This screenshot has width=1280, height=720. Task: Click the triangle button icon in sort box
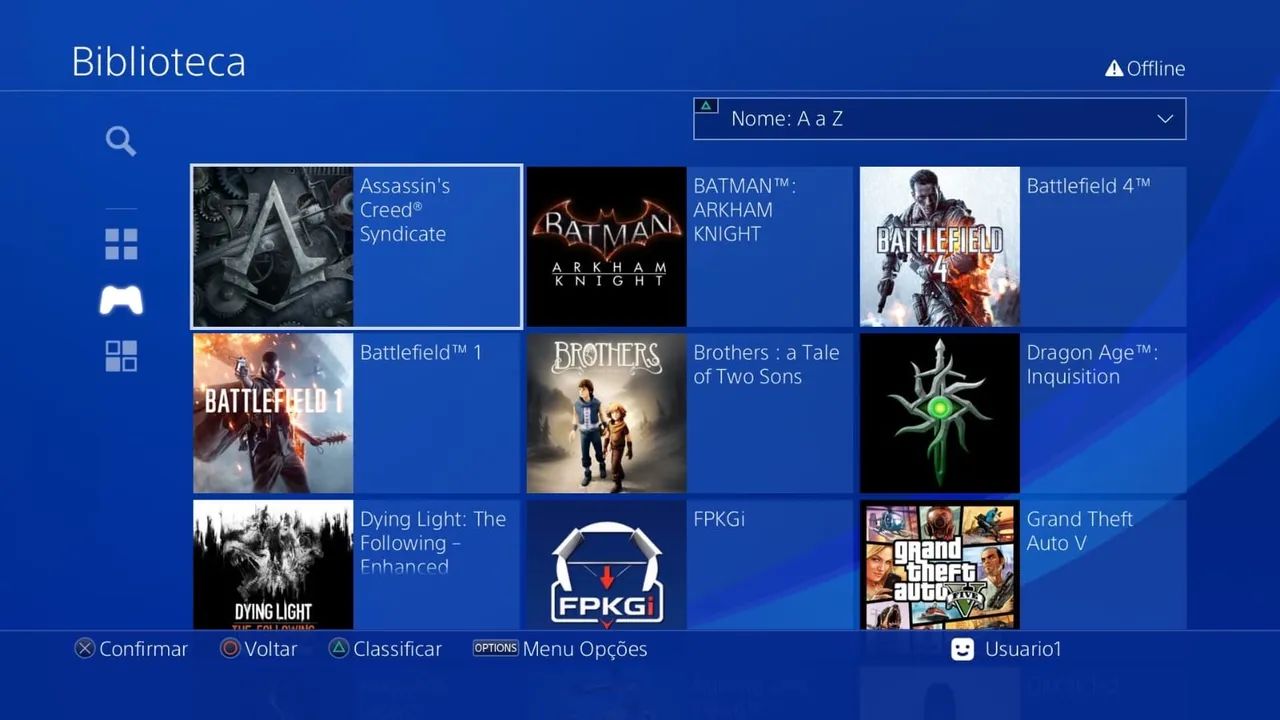[x=706, y=106]
